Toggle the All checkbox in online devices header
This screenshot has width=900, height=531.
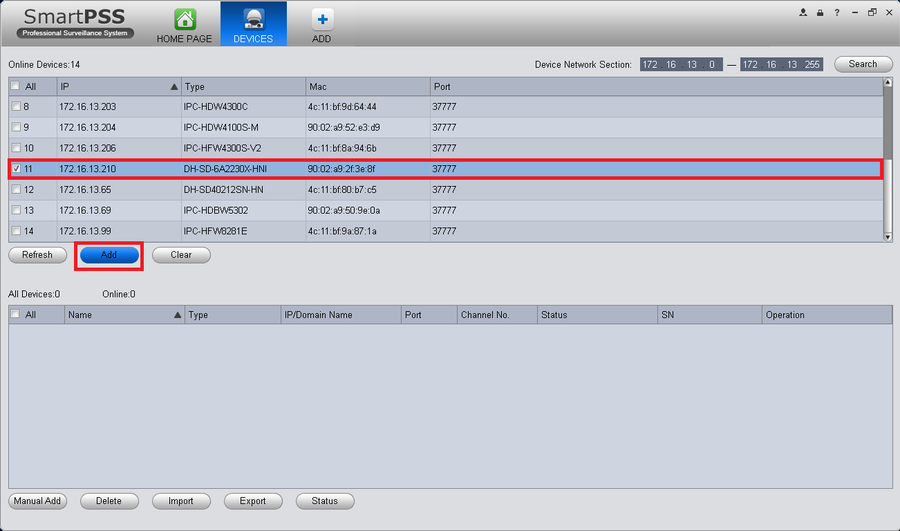click(x=15, y=86)
